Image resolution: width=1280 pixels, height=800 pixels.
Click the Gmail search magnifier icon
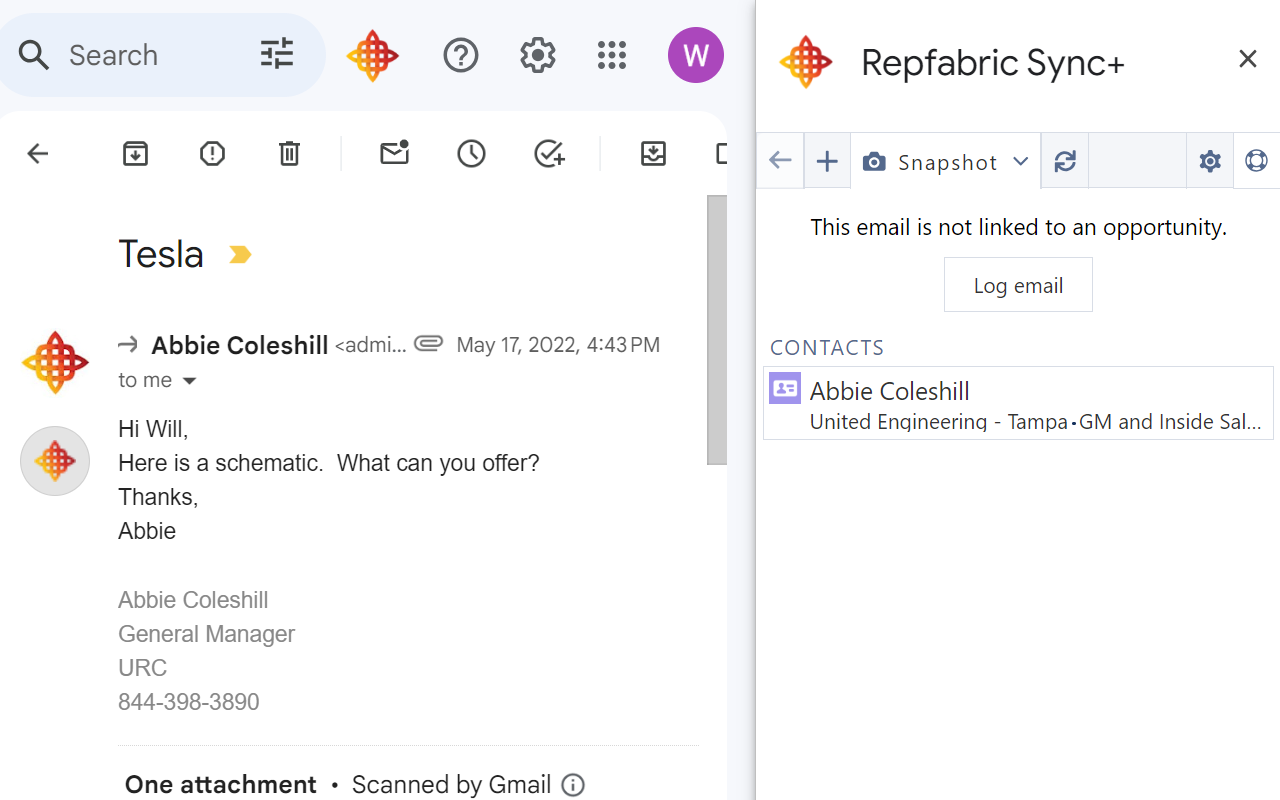coord(34,55)
